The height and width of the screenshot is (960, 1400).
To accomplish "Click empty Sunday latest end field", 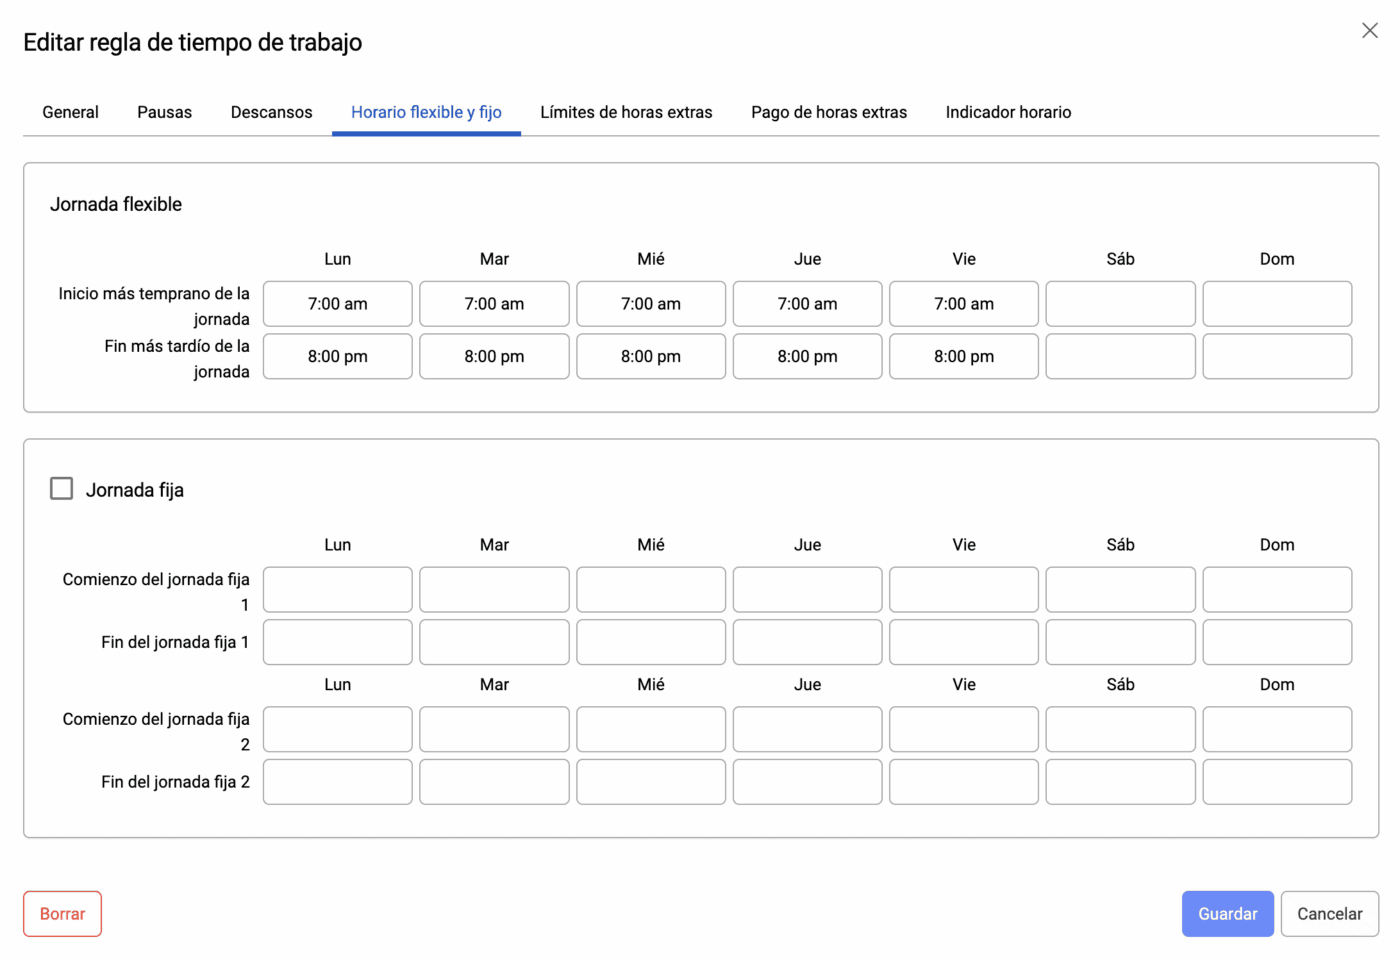I will click(1277, 357).
